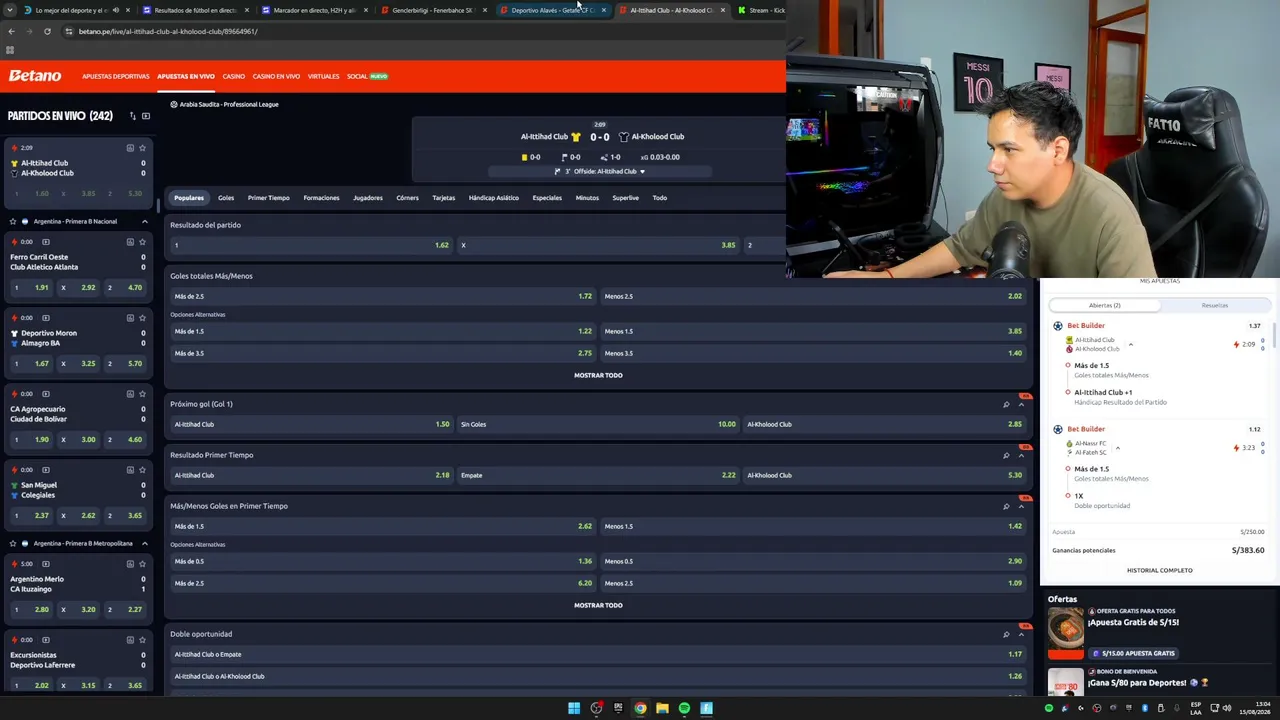
Task: Open File Explorer from the taskbar
Action: 662,708
